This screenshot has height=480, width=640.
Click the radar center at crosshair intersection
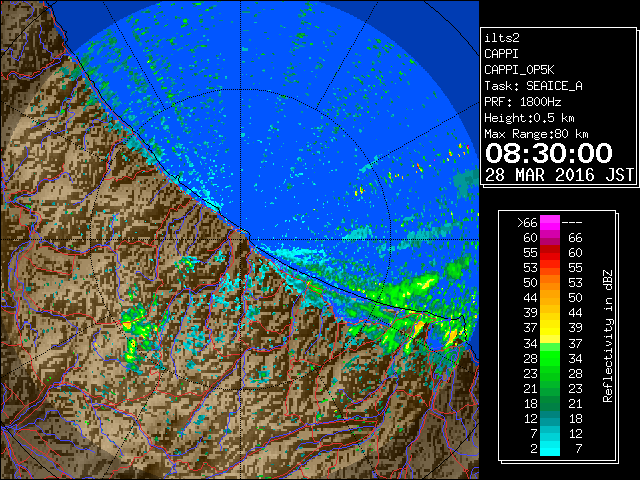[x=241, y=239]
